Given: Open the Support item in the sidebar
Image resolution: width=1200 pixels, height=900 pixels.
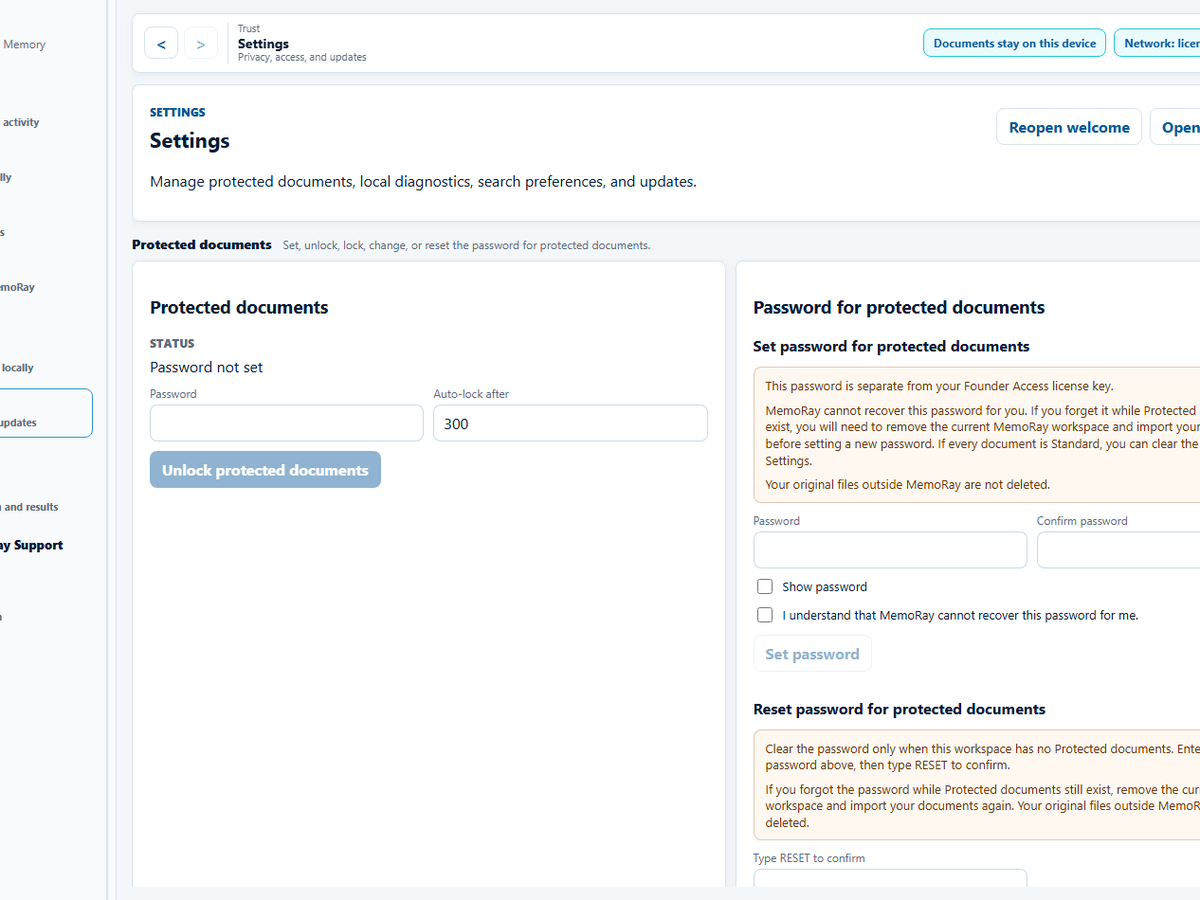Looking at the screenshot, I should coord(31,545).
